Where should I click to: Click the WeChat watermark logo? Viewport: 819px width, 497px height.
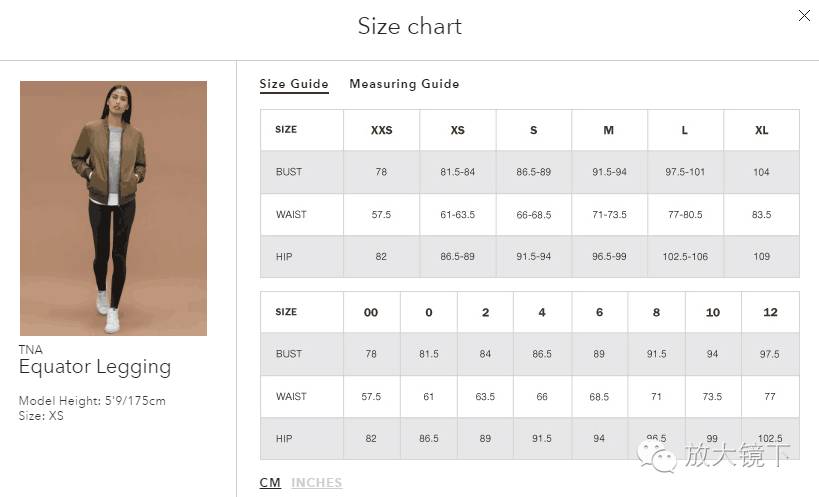tap(656, 456)
